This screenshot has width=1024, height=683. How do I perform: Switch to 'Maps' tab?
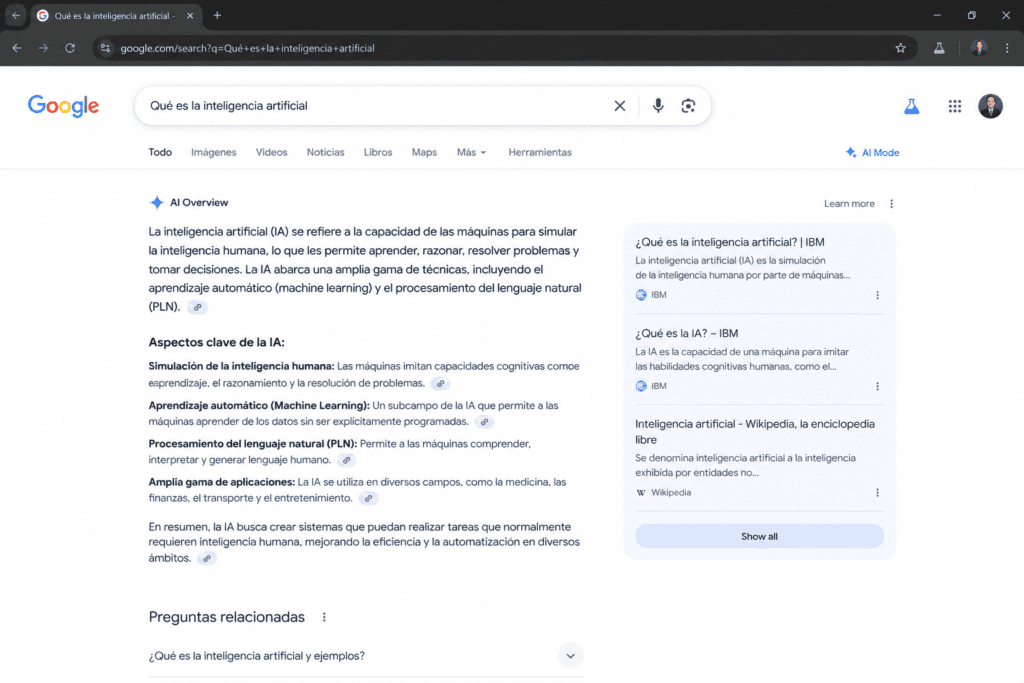click(424, 152)
